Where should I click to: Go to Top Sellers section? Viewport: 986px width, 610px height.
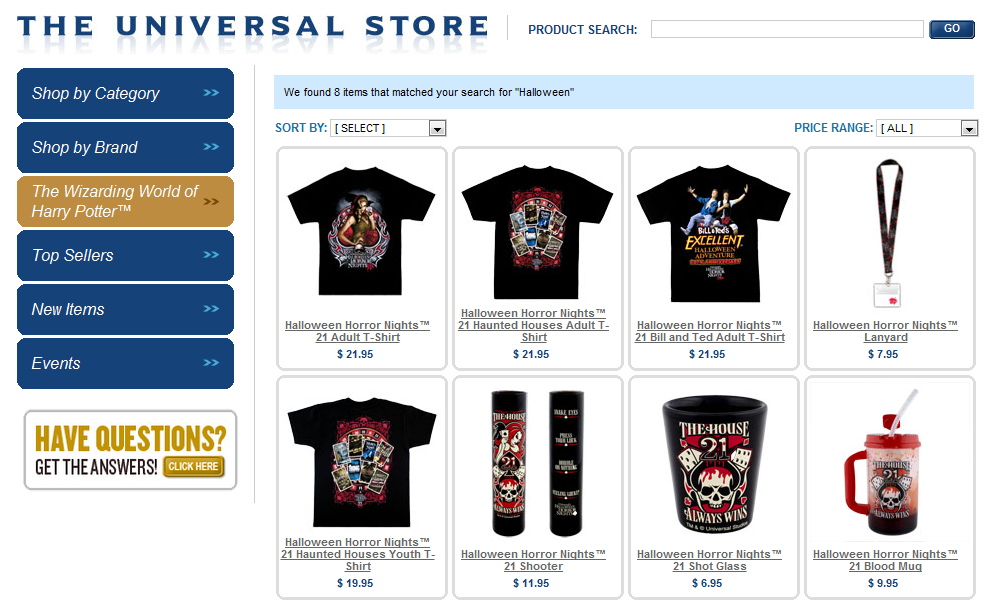point(125,255)
